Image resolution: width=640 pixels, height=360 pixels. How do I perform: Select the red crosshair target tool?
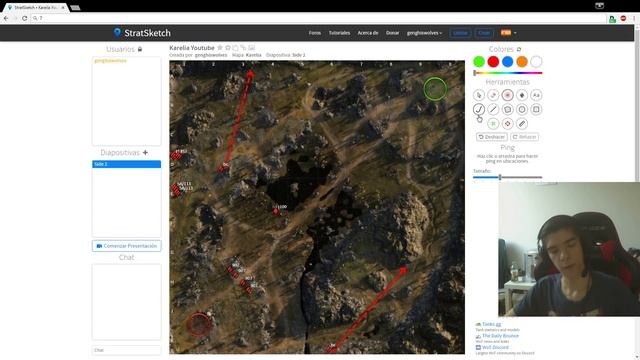coord(507,124)
